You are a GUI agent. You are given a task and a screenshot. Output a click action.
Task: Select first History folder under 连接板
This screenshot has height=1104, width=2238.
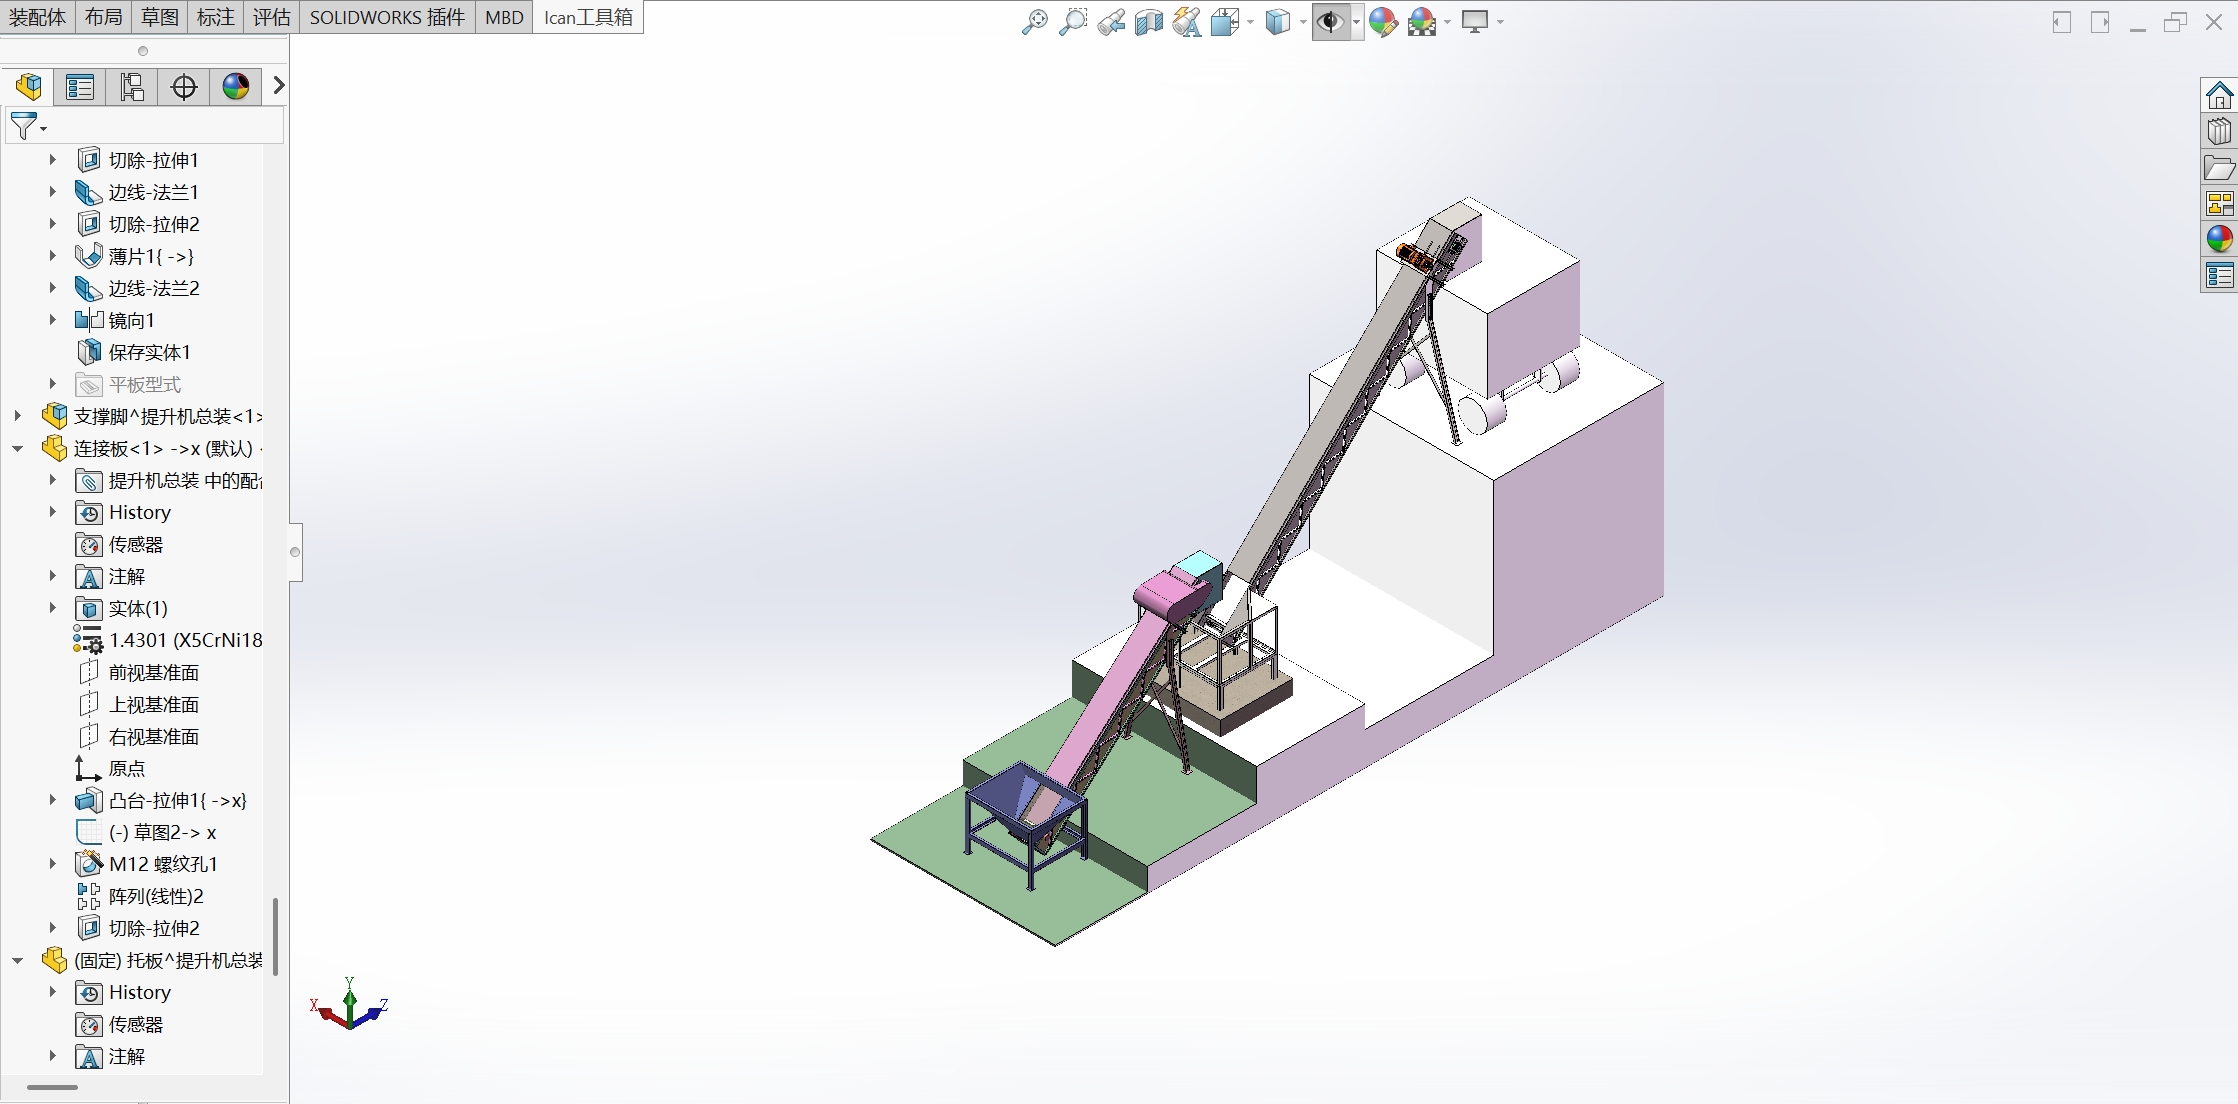click(139, 512)
